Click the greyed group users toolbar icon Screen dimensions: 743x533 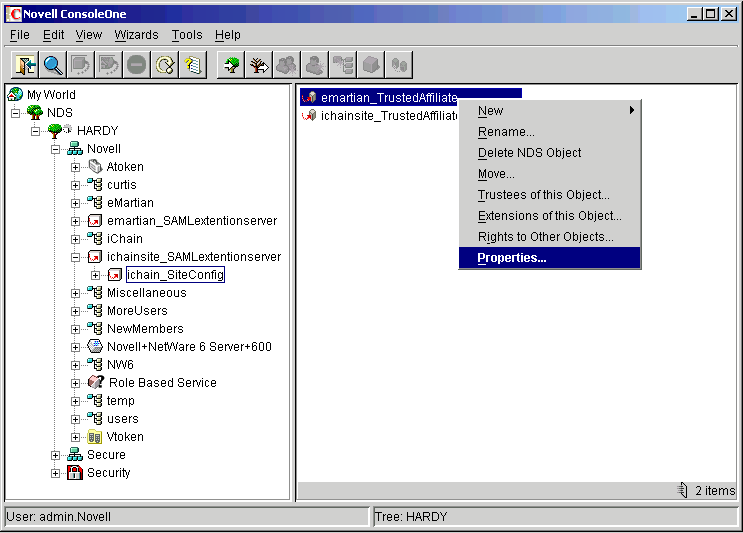pyautogui.click(x=287, y=65)
